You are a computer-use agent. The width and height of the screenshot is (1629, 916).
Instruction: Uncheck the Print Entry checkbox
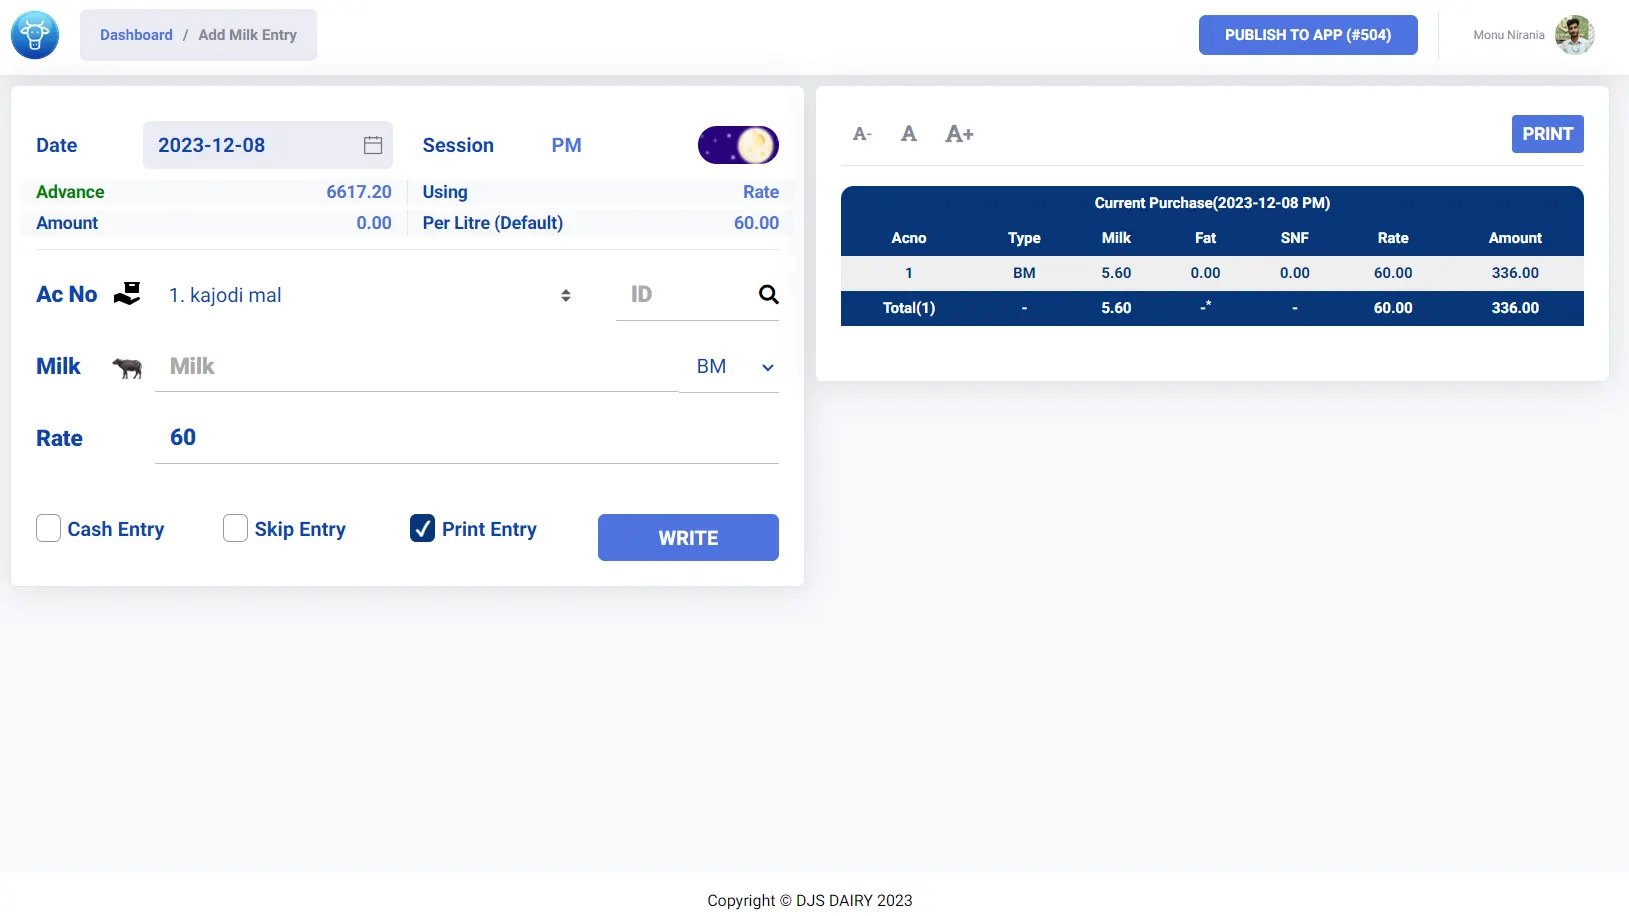click(422, 528)
